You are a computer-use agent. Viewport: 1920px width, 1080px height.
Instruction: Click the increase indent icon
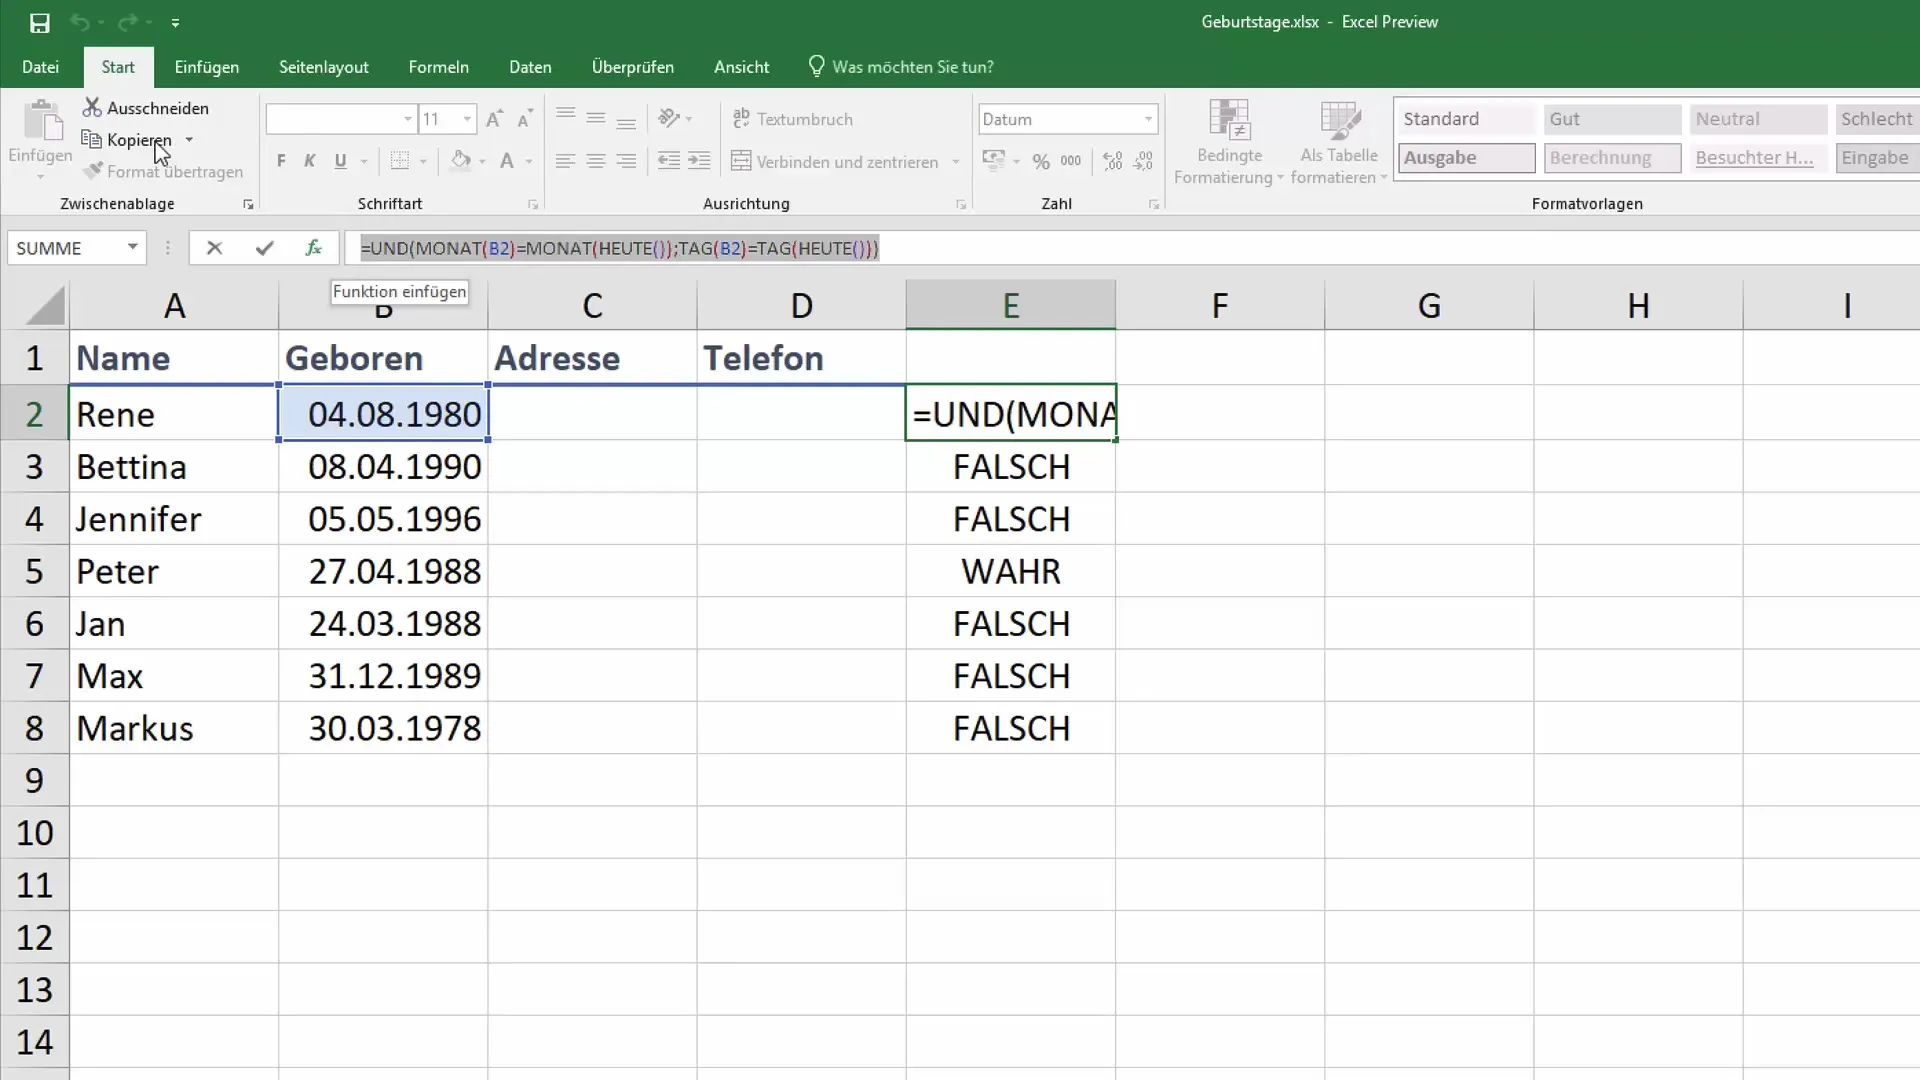[700, 161]
